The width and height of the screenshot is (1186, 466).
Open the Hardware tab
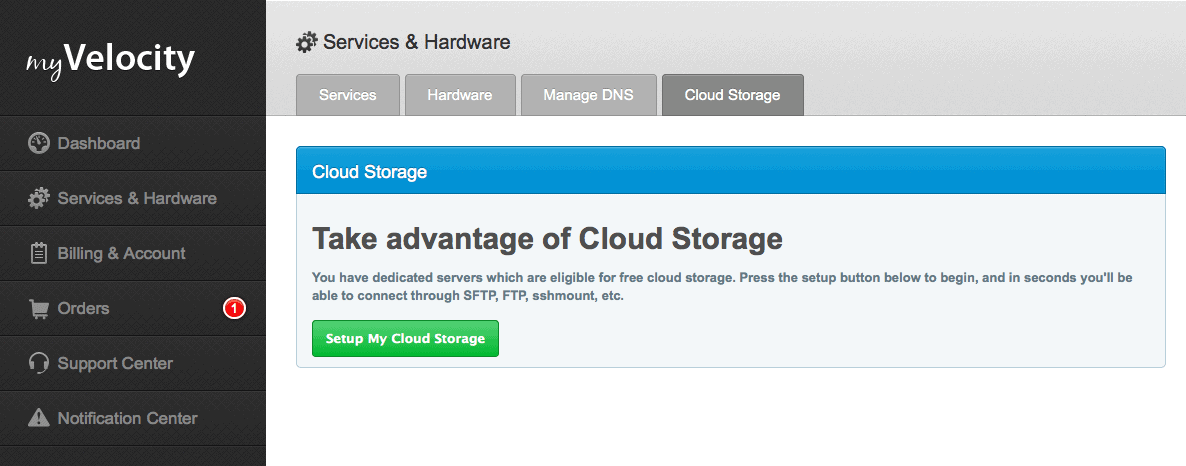[x=460, y=95]
